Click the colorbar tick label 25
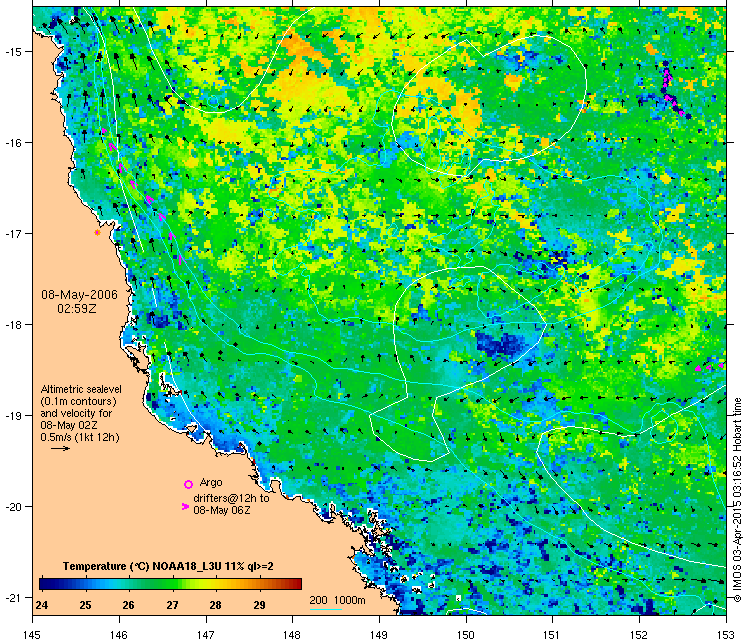The height and width of the screenshot is (640, 750). (85, 605)
